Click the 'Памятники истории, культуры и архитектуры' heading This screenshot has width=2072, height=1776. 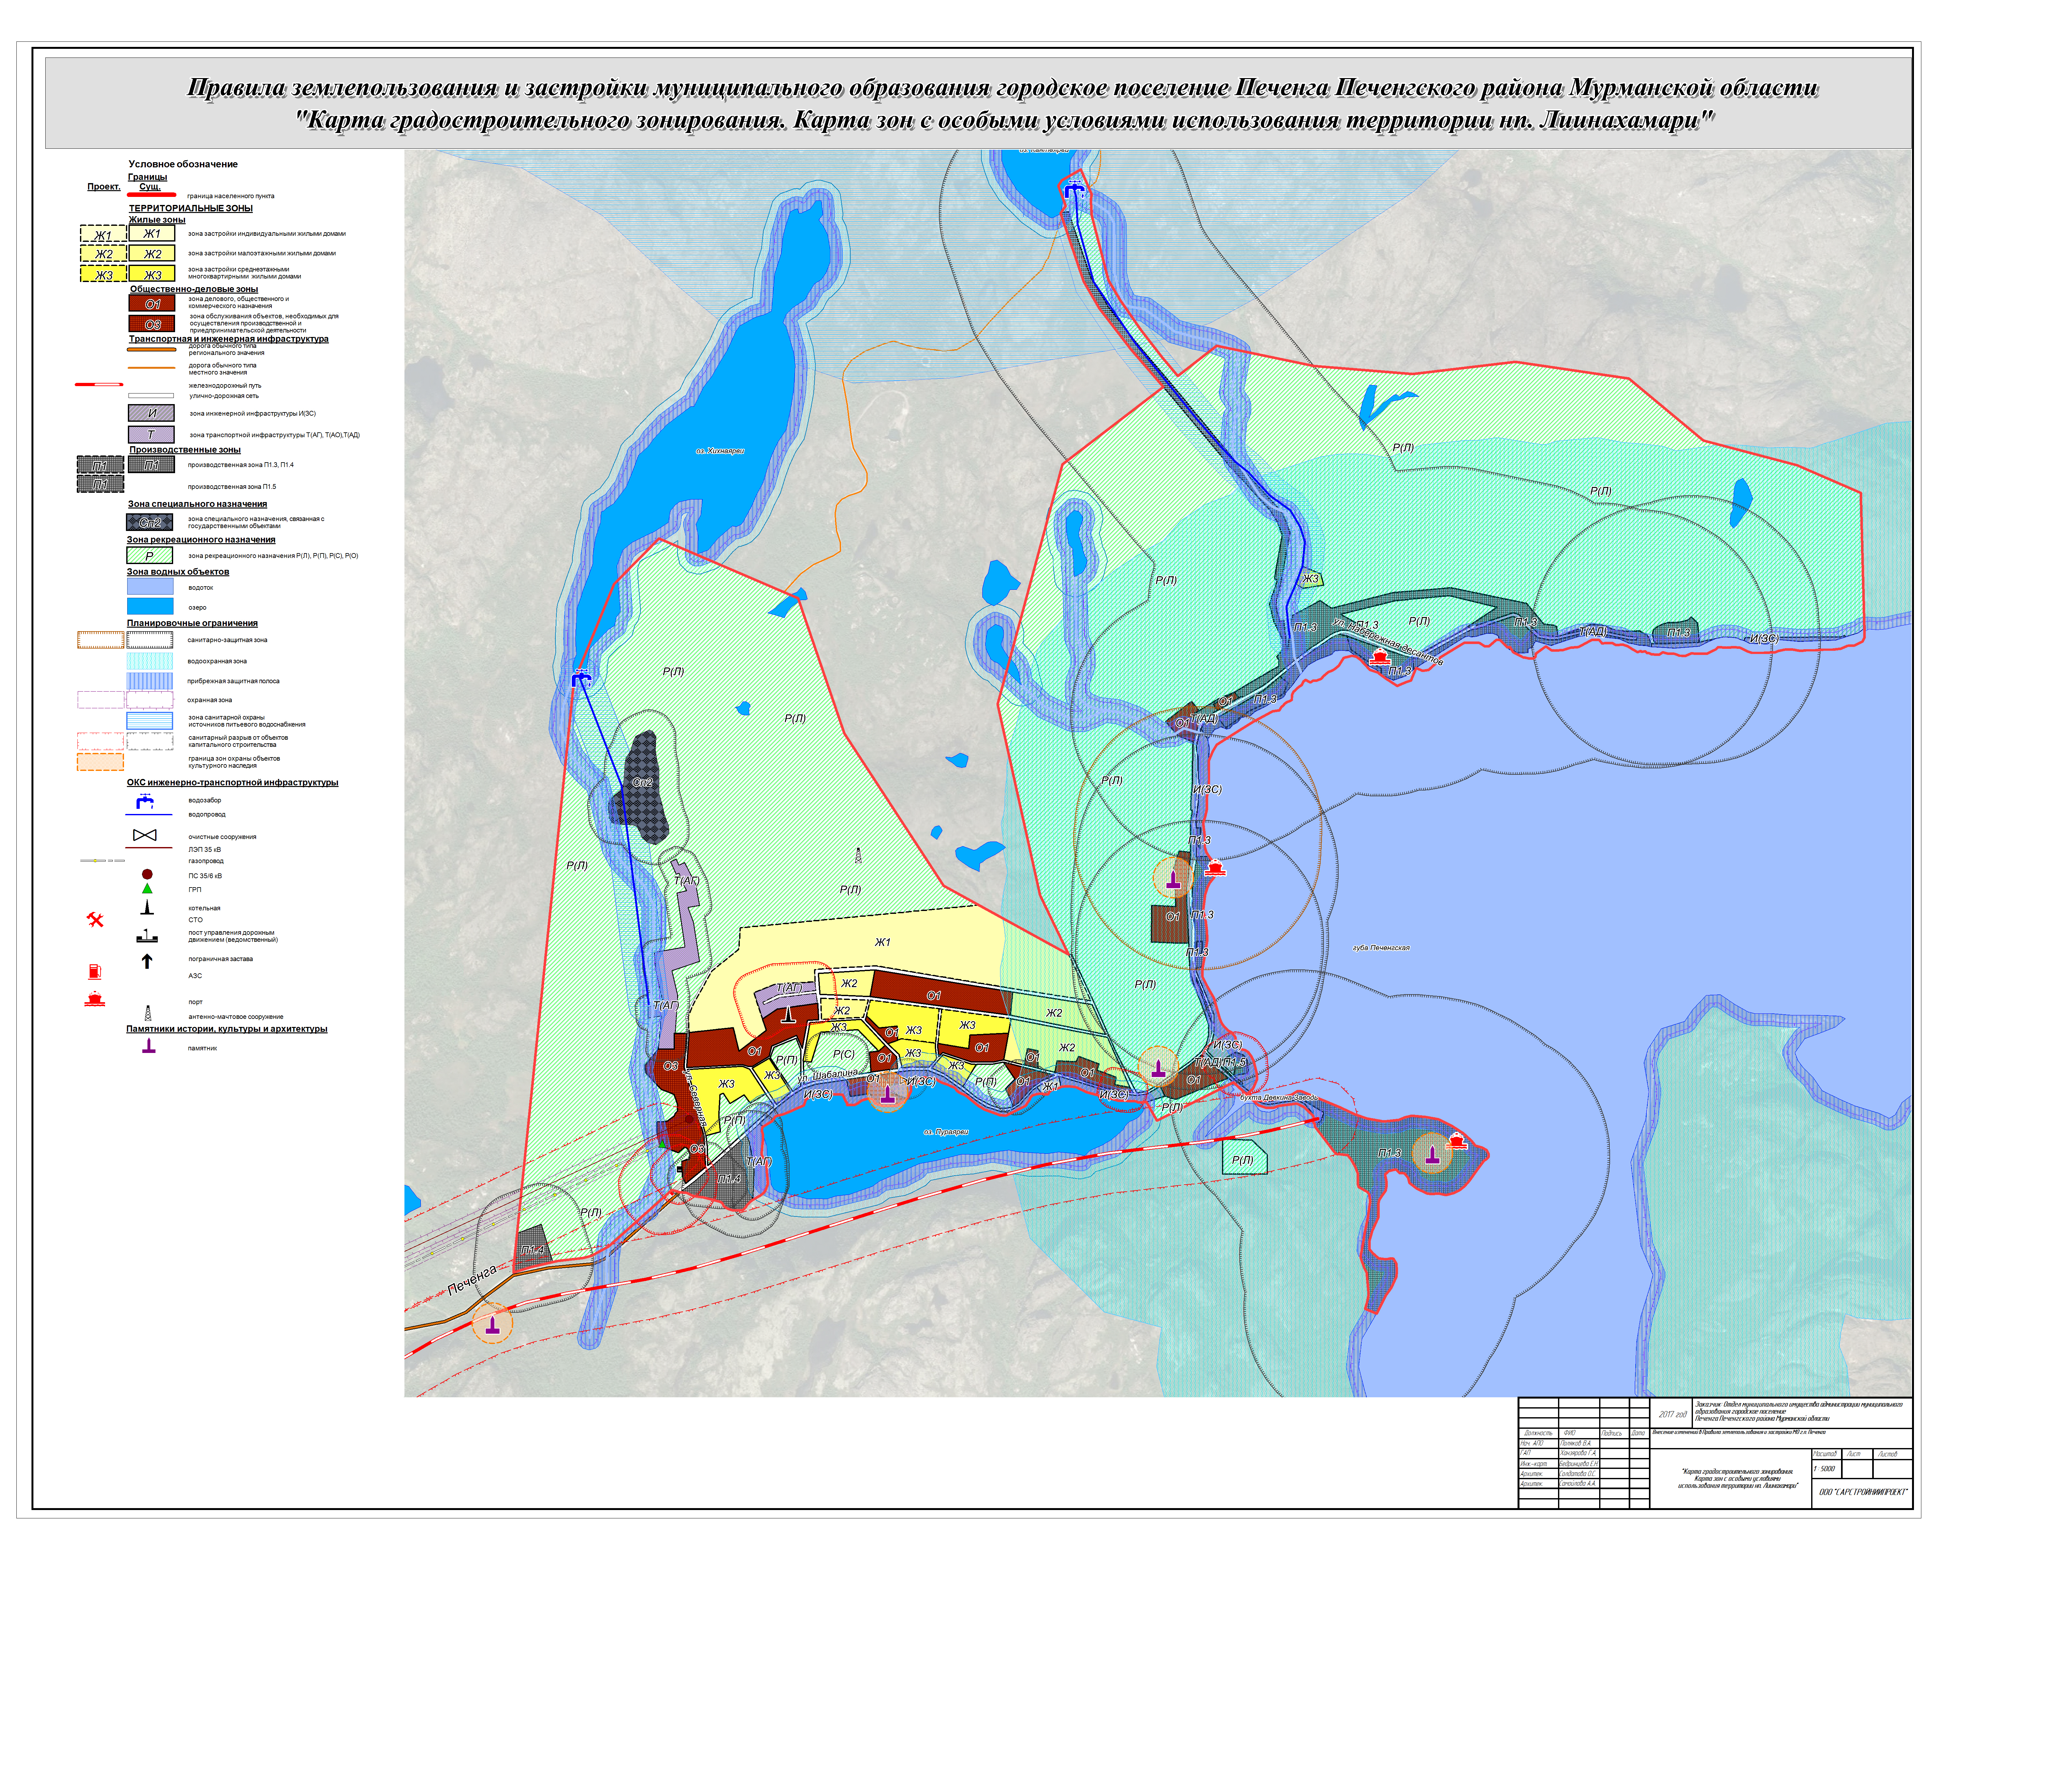[227, 1029]
